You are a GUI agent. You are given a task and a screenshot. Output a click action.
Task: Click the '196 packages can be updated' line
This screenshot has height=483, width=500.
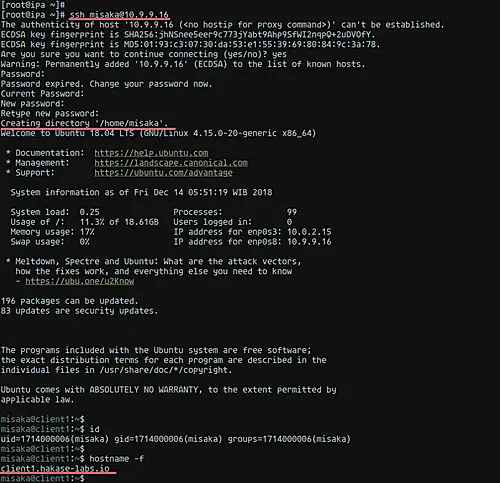[x=69, y=301]
